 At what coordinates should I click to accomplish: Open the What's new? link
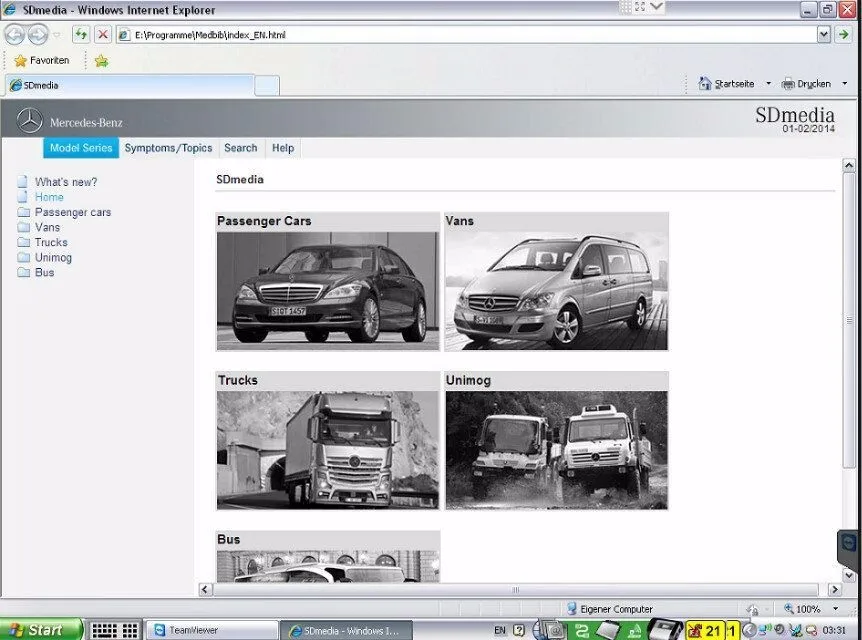point(66,182)
